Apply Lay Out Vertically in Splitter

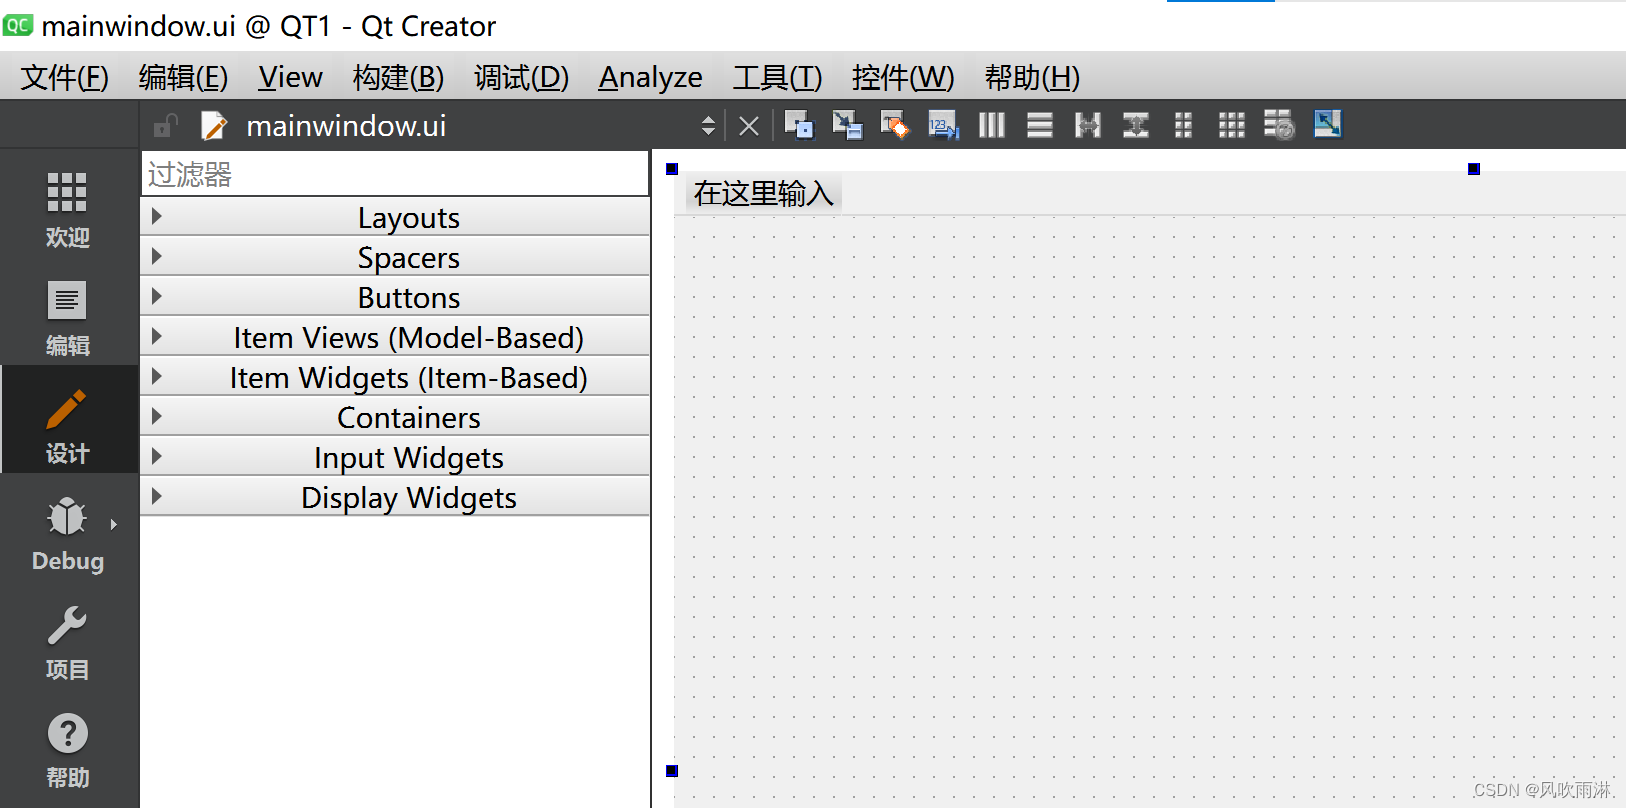pyautogui.click(x=1136, y=125)
